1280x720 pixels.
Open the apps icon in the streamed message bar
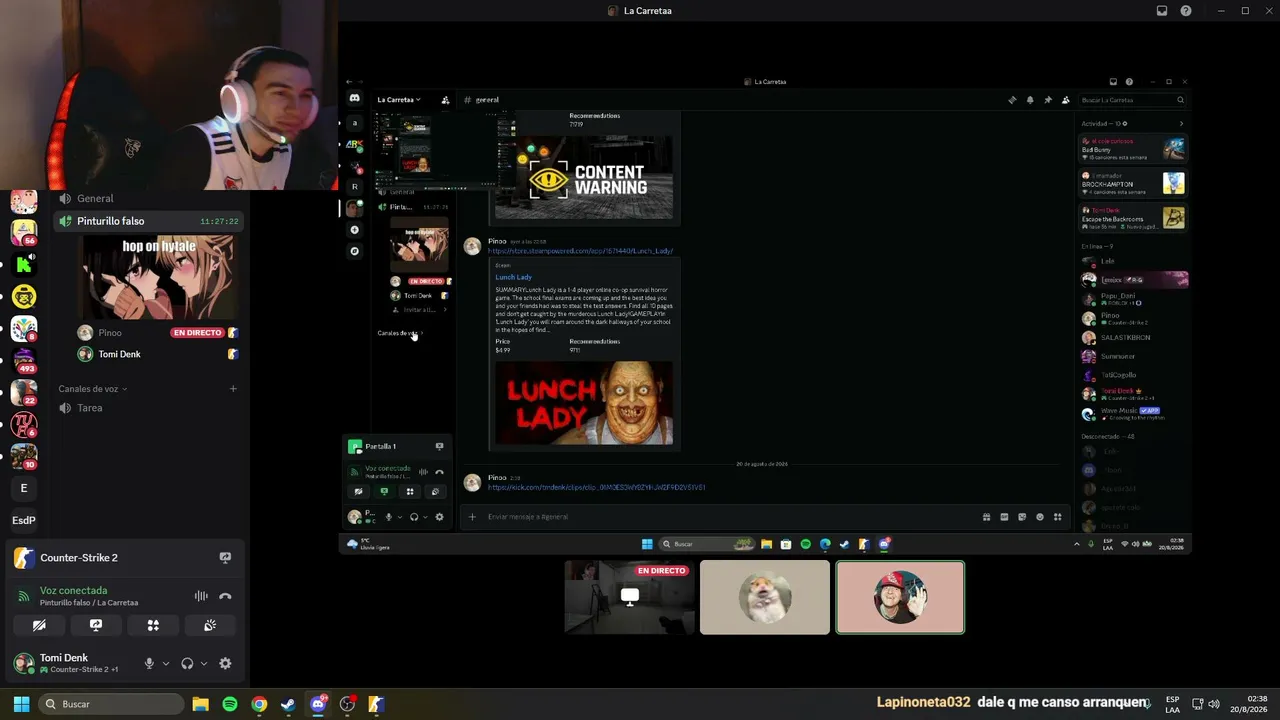point(1057,517)
